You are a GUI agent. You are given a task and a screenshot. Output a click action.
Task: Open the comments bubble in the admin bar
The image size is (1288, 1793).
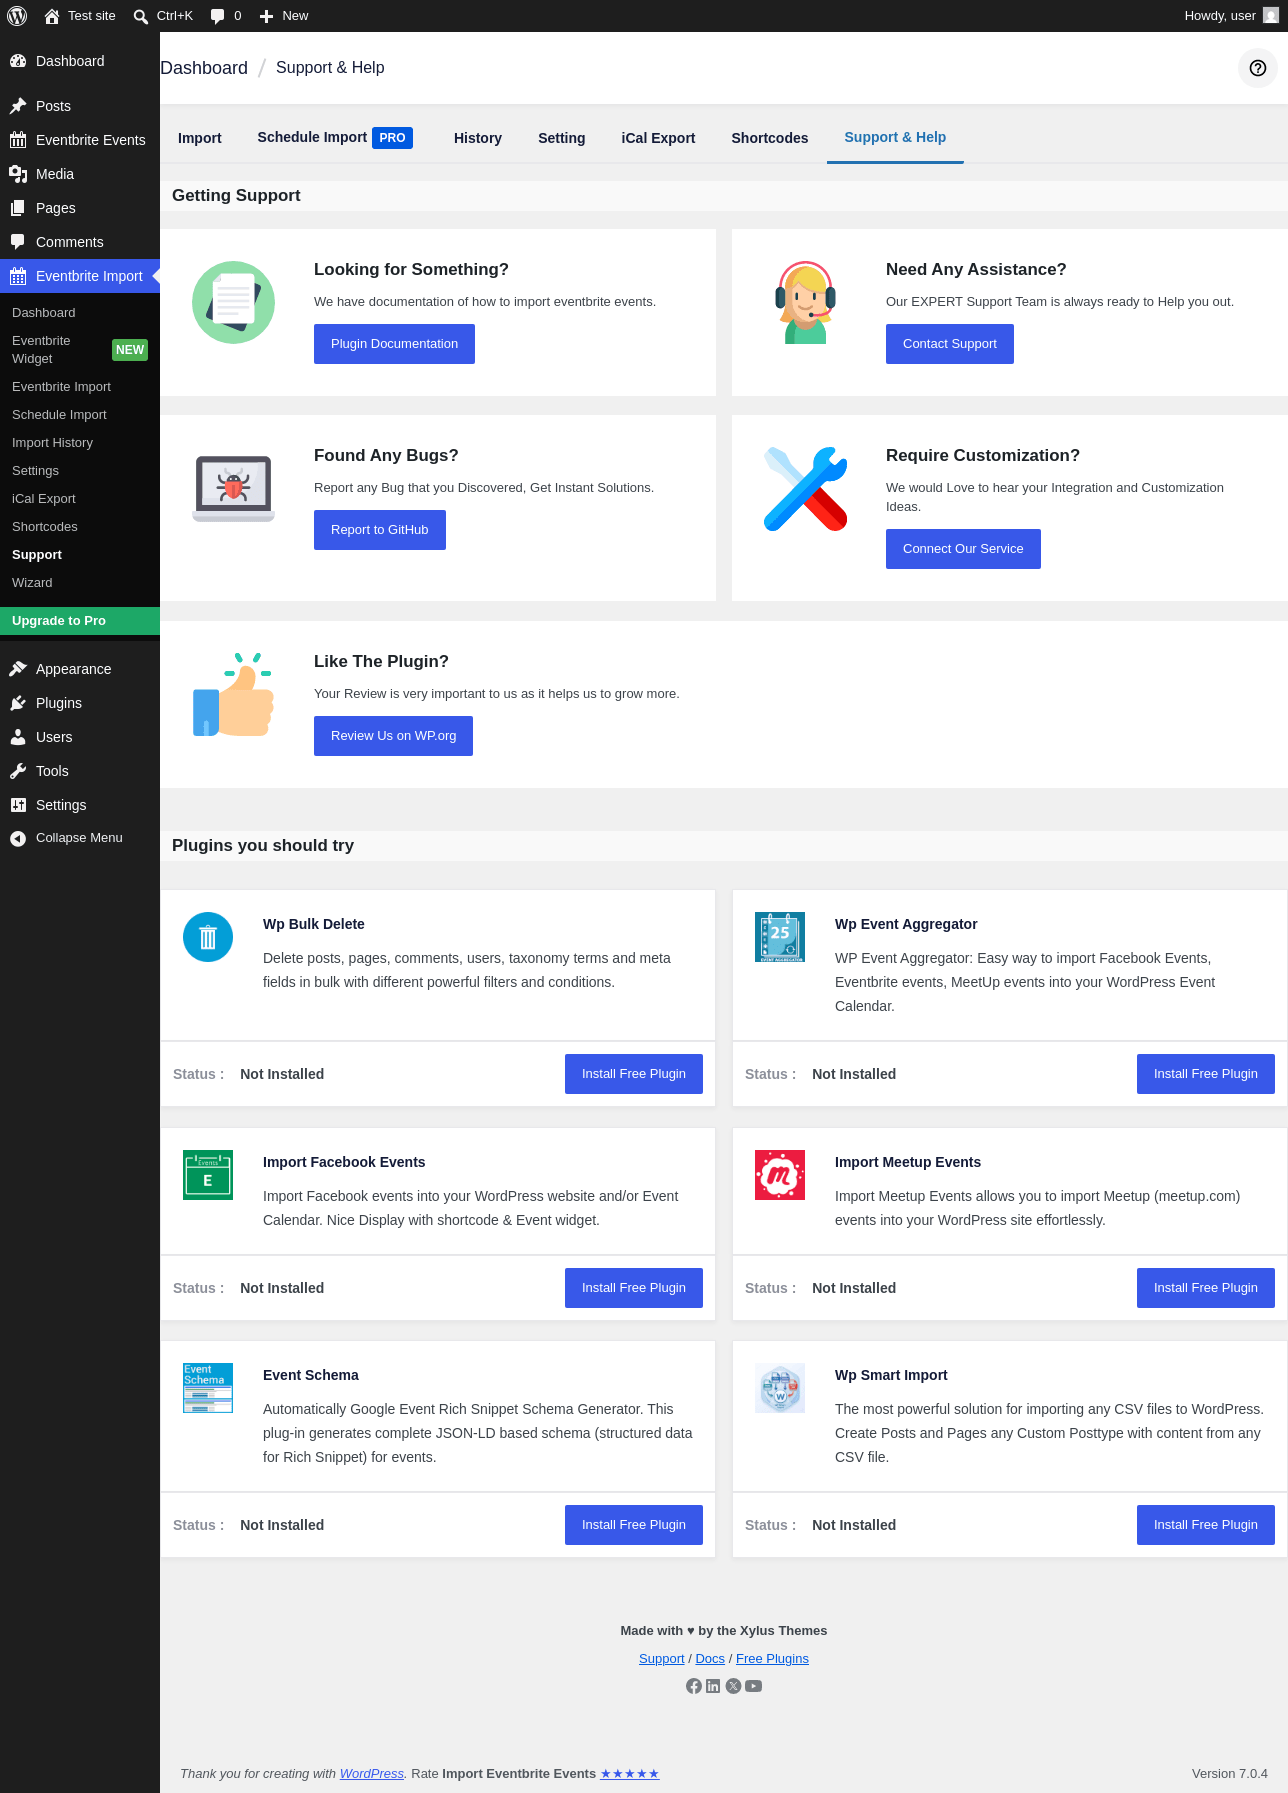point(218,16)
